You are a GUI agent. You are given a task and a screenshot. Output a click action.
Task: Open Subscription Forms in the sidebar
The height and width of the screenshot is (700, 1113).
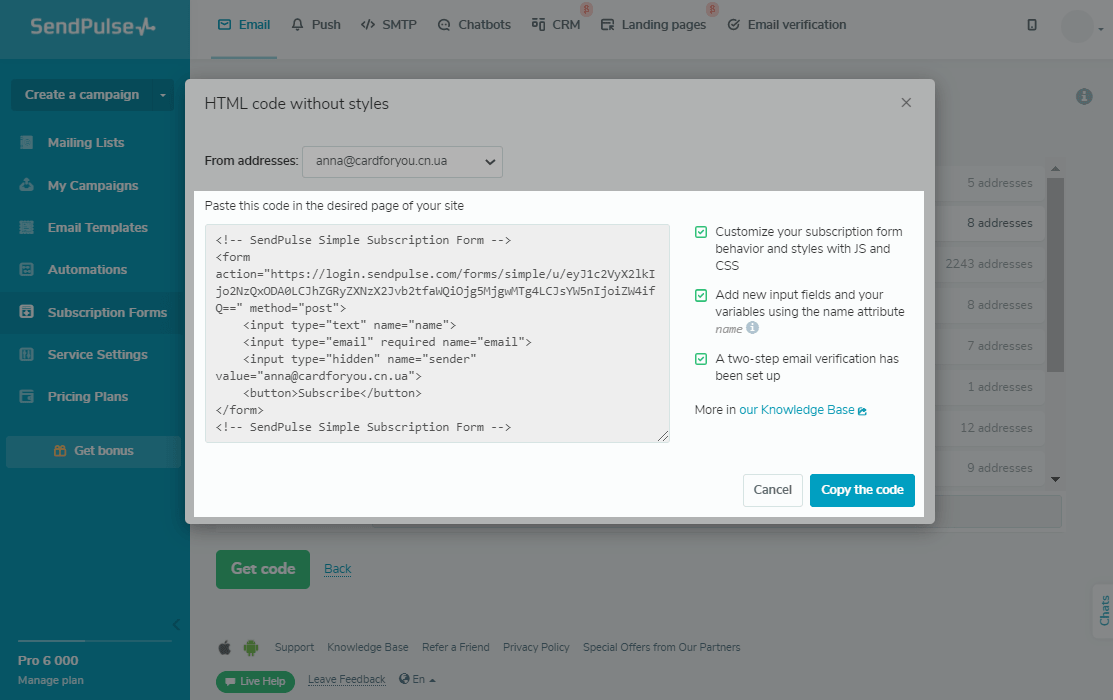click(x=107, y=312)
